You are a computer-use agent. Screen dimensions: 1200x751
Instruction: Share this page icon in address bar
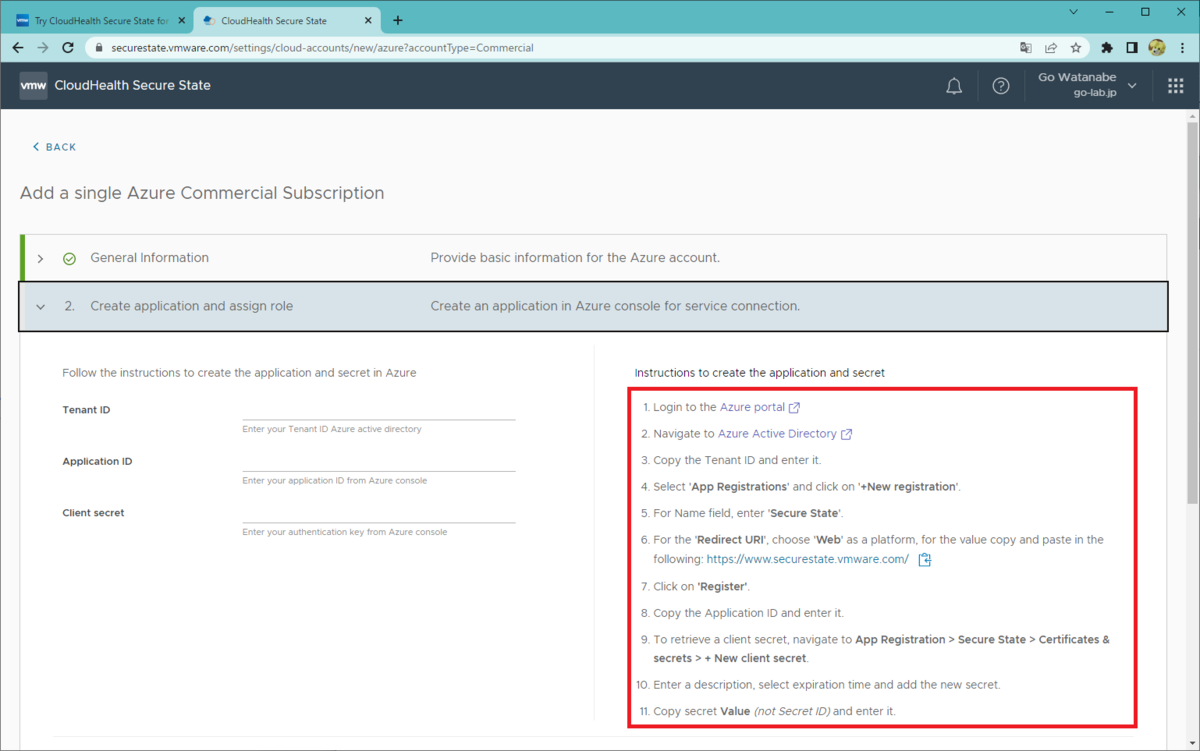1051,47
